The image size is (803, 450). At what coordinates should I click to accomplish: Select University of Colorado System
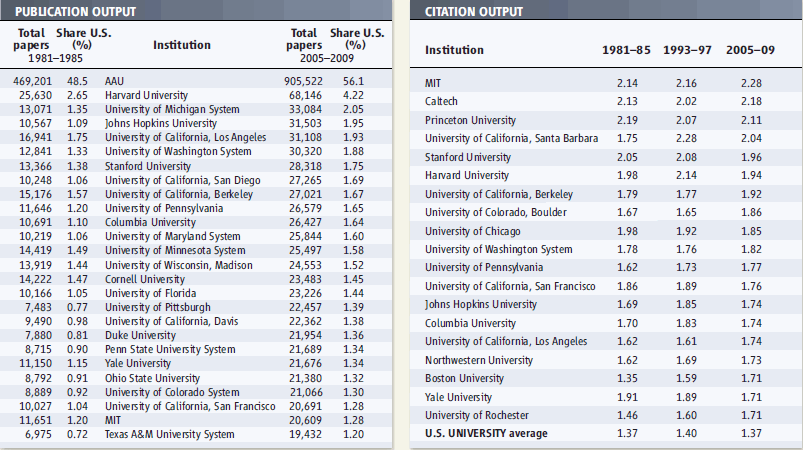tap(172, 392)
